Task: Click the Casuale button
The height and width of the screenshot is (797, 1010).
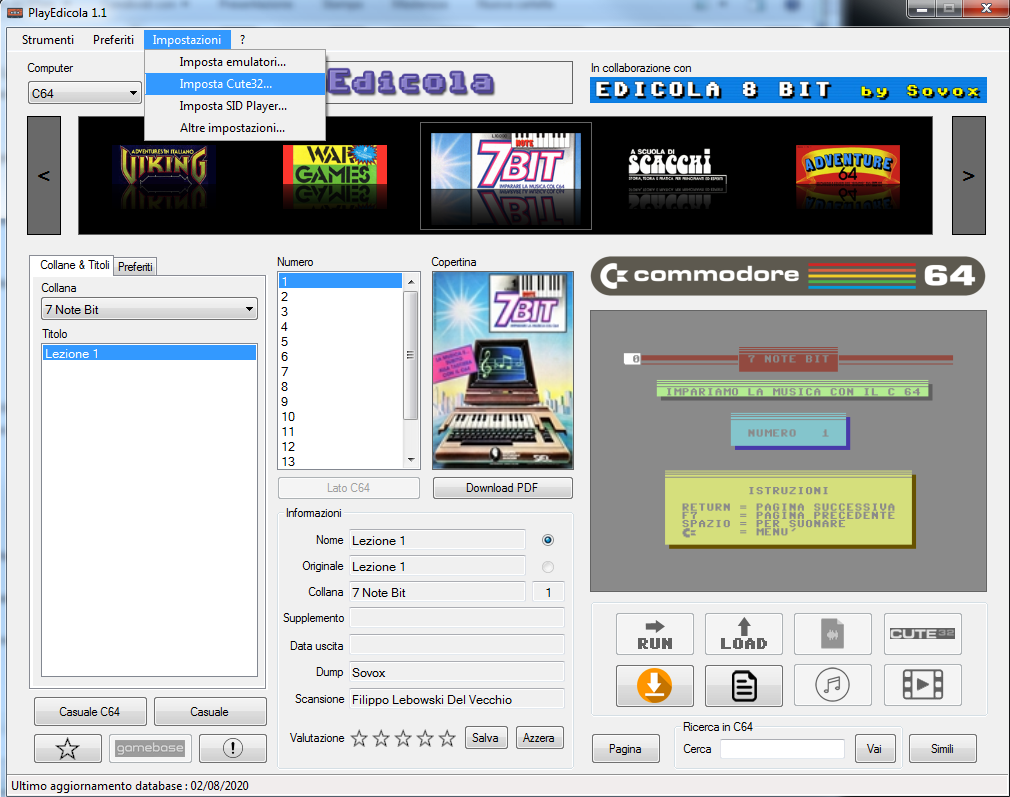Action: (209, 711)
